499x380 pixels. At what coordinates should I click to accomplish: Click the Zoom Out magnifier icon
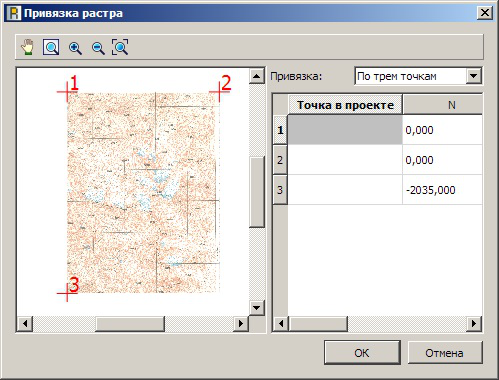tap(98, 48)
